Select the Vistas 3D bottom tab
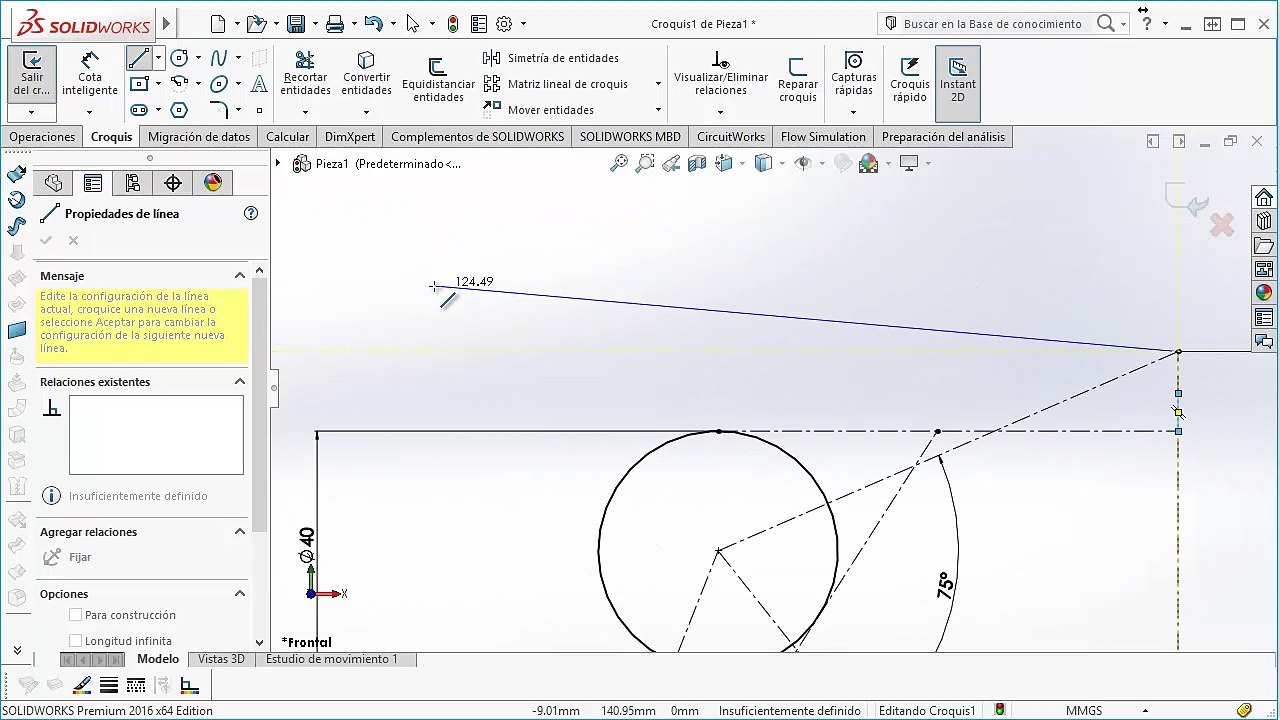Image resolution: width=1280 pixels, height=720 pixels. click(221, 659)
